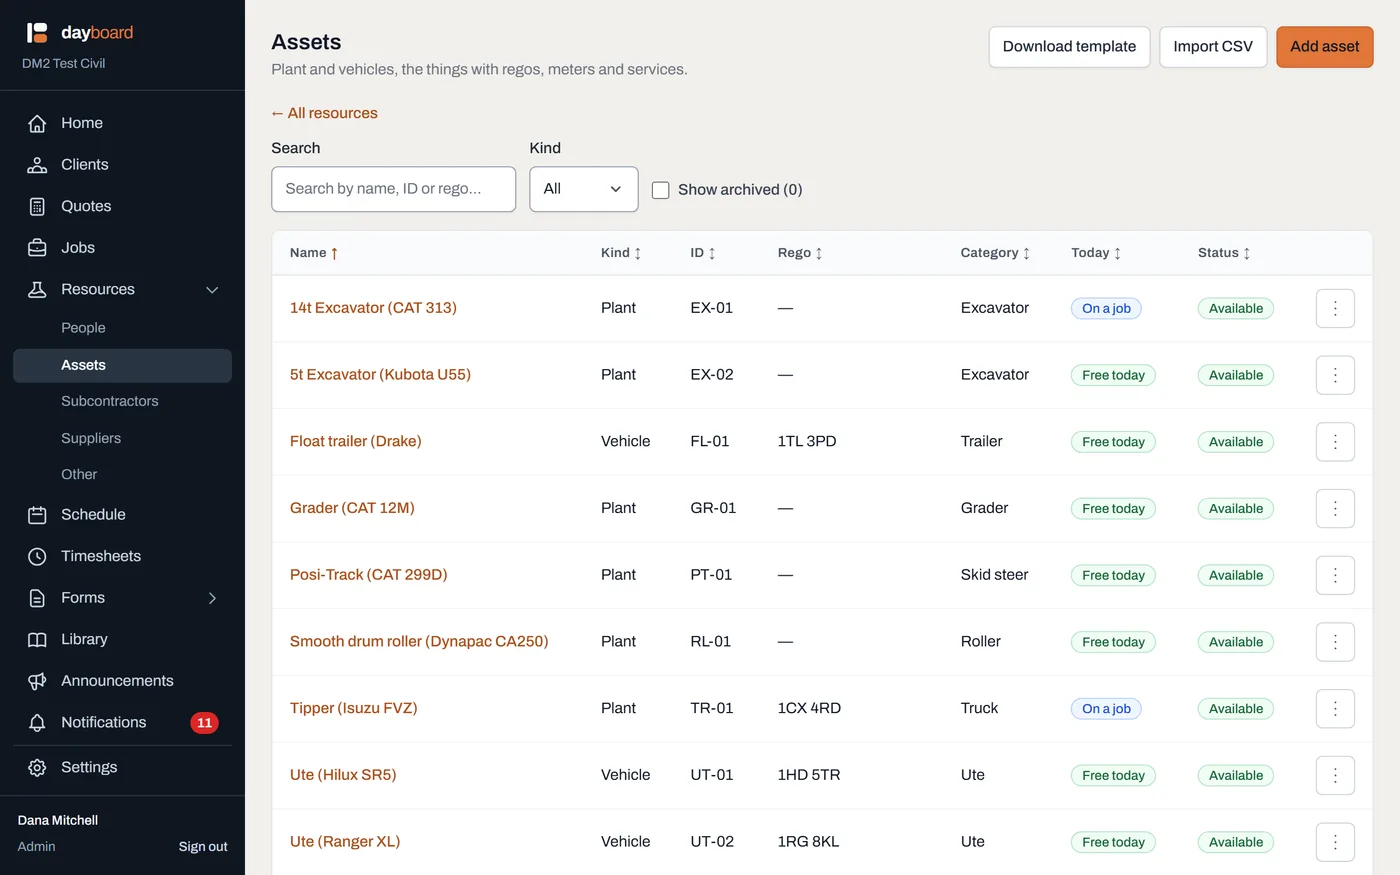Open row menu for Tipper (Isuzu FVZ)
This screenshot has width=1400, height=875.
pos(1335,709)
